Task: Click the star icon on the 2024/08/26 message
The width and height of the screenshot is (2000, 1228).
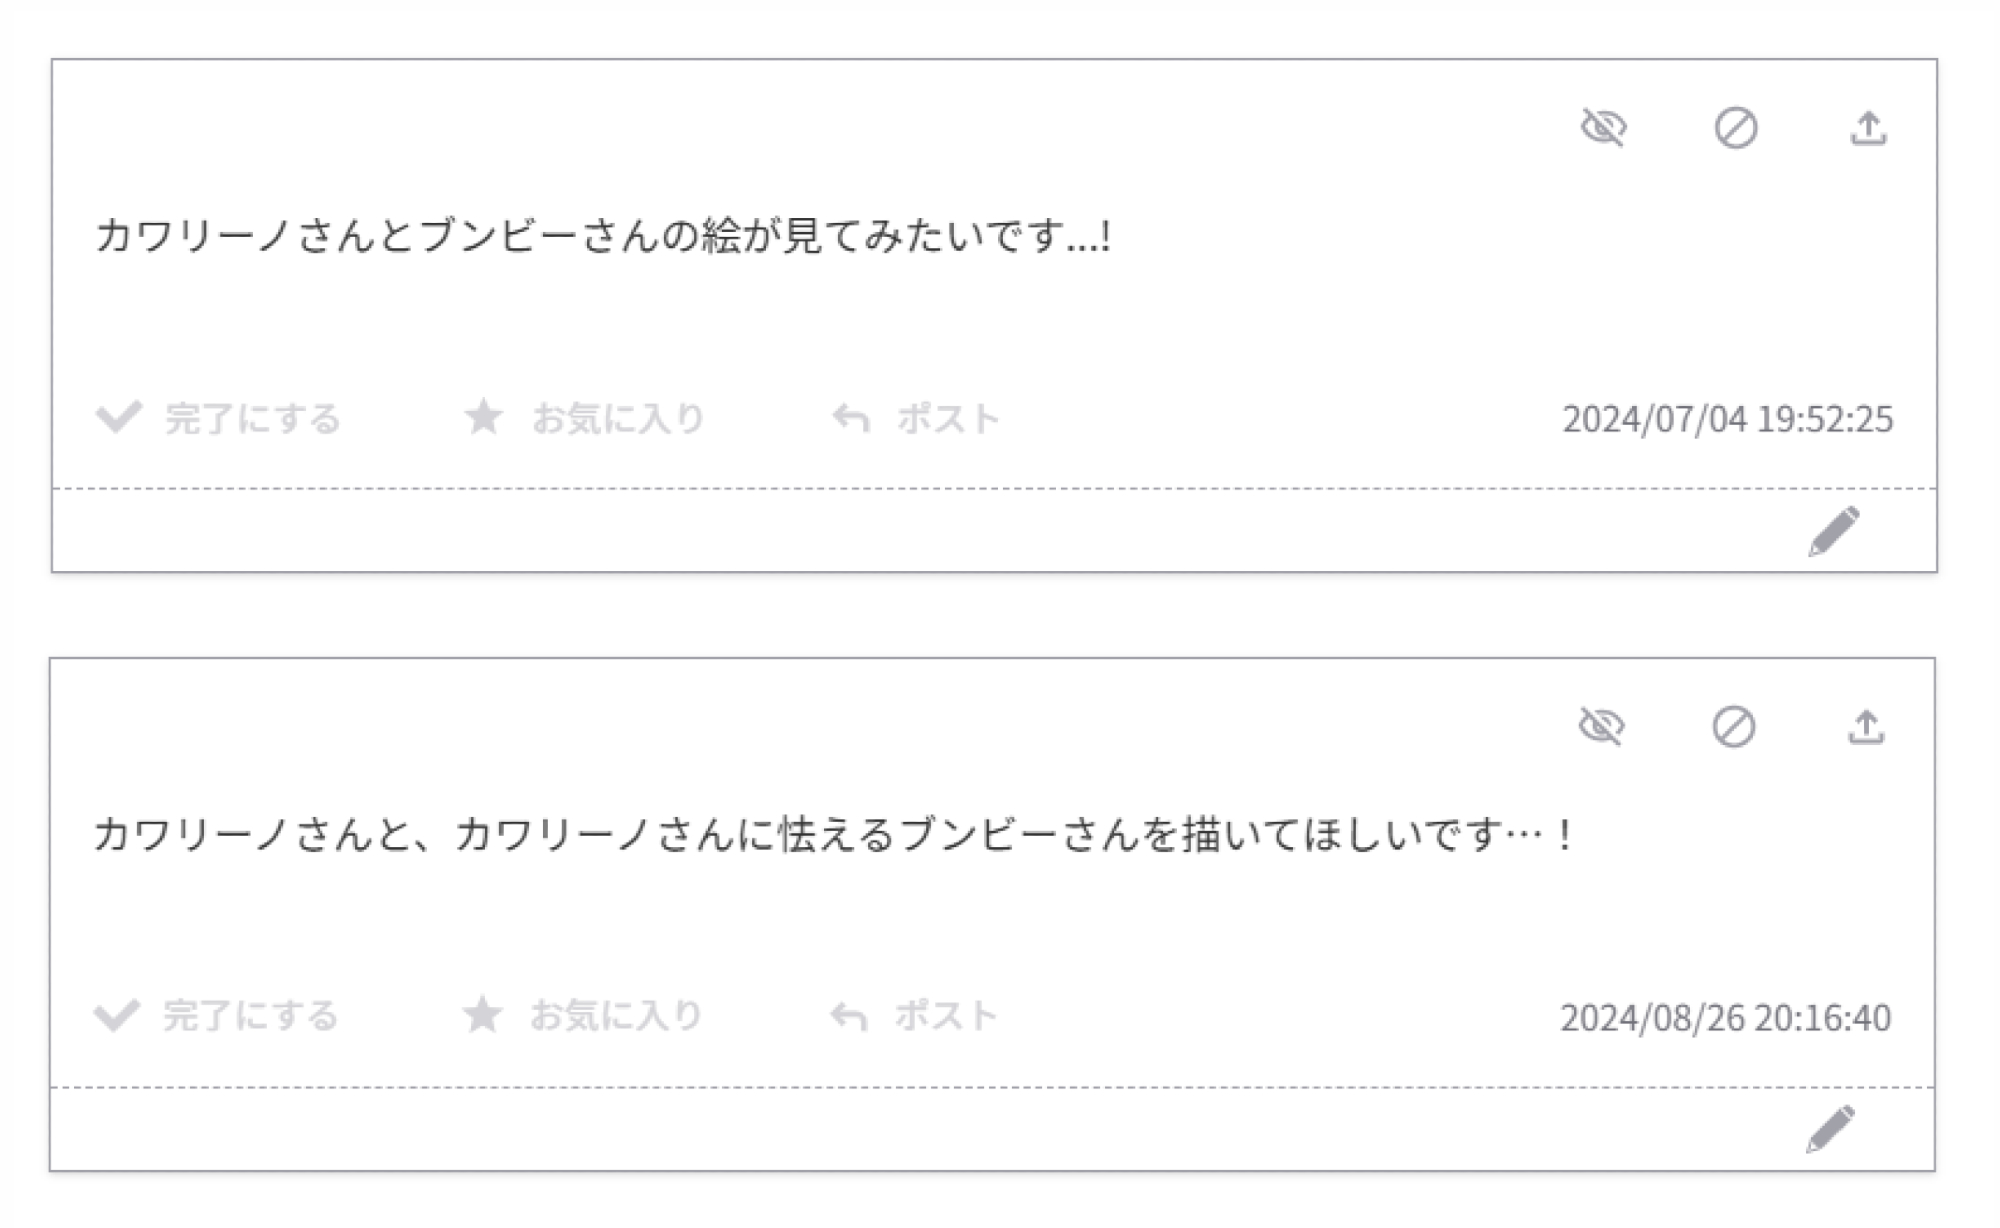Action: (482, 1015)
